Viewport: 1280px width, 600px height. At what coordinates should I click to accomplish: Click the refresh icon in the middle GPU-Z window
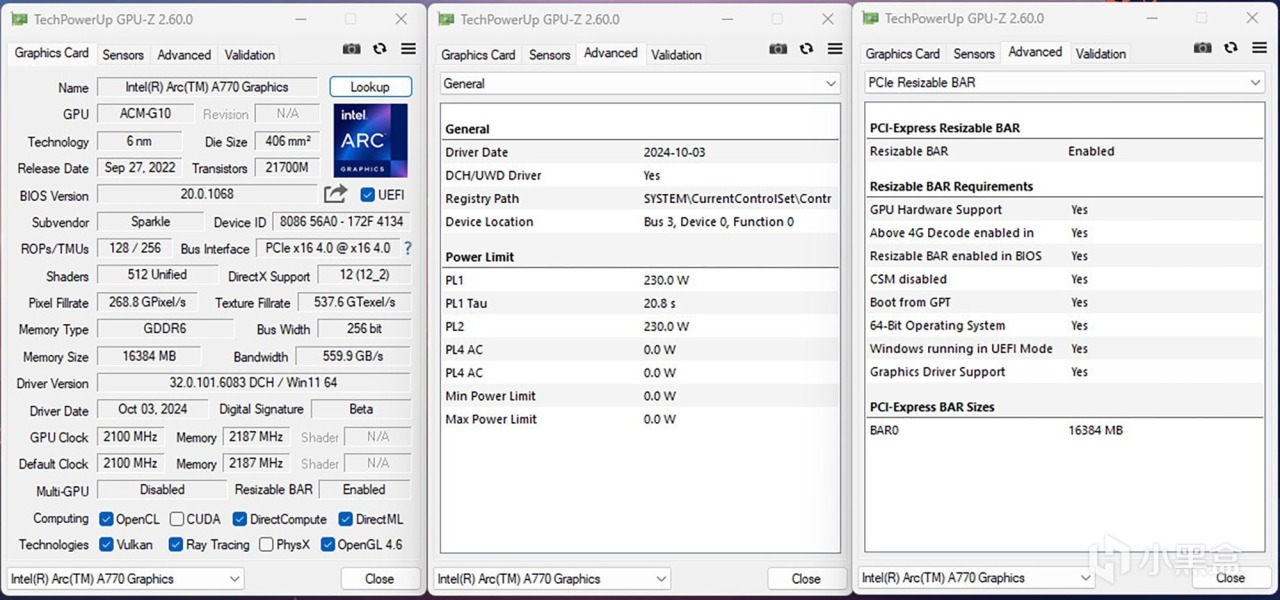tap(807, 49)
